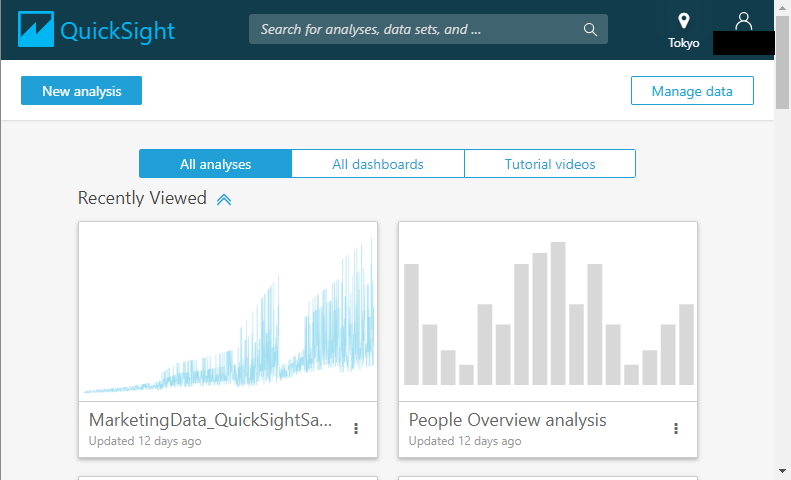Open the People Overview bar chart thumbnail
791x480 pixels.
click(548, 311)
